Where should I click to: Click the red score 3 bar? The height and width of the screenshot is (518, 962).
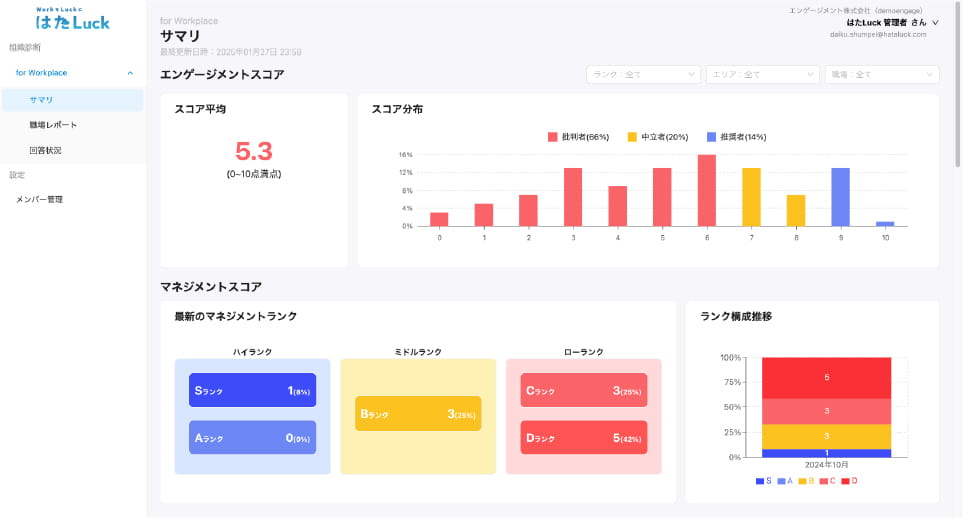point(573,197)
